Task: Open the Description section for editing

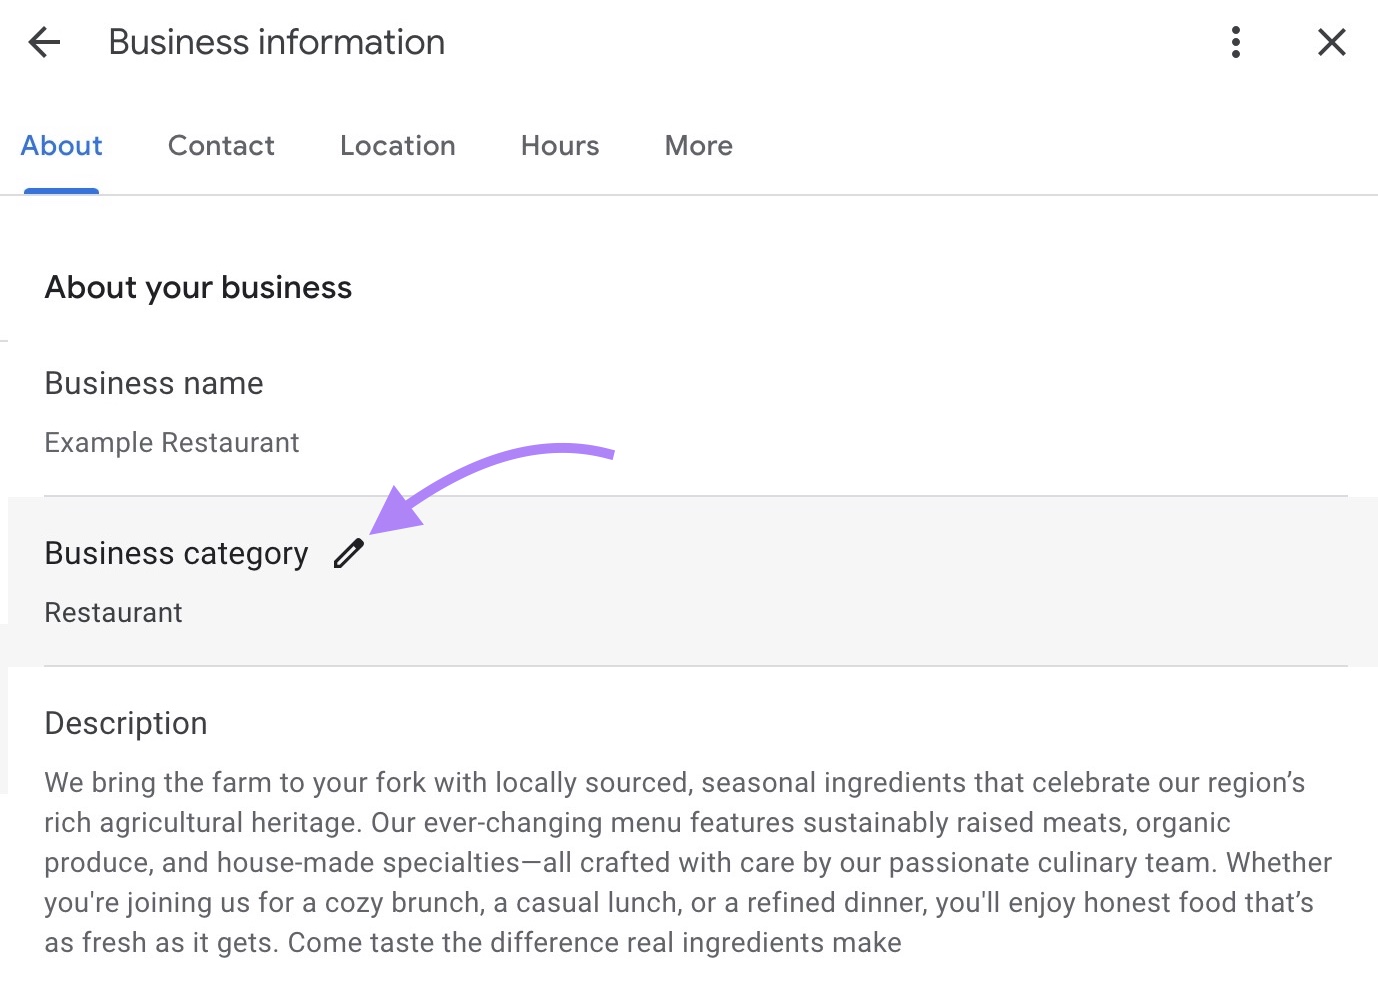Action: pyautogui.click(x=125, y=723)
